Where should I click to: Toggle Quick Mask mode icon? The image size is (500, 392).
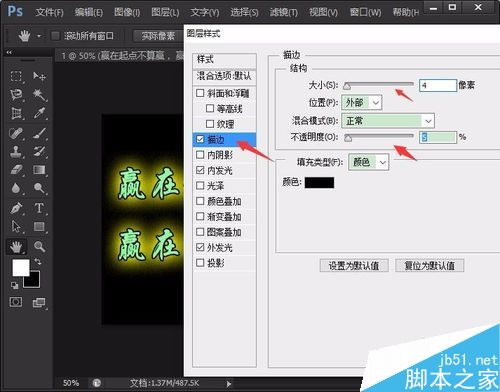(16, 302)
